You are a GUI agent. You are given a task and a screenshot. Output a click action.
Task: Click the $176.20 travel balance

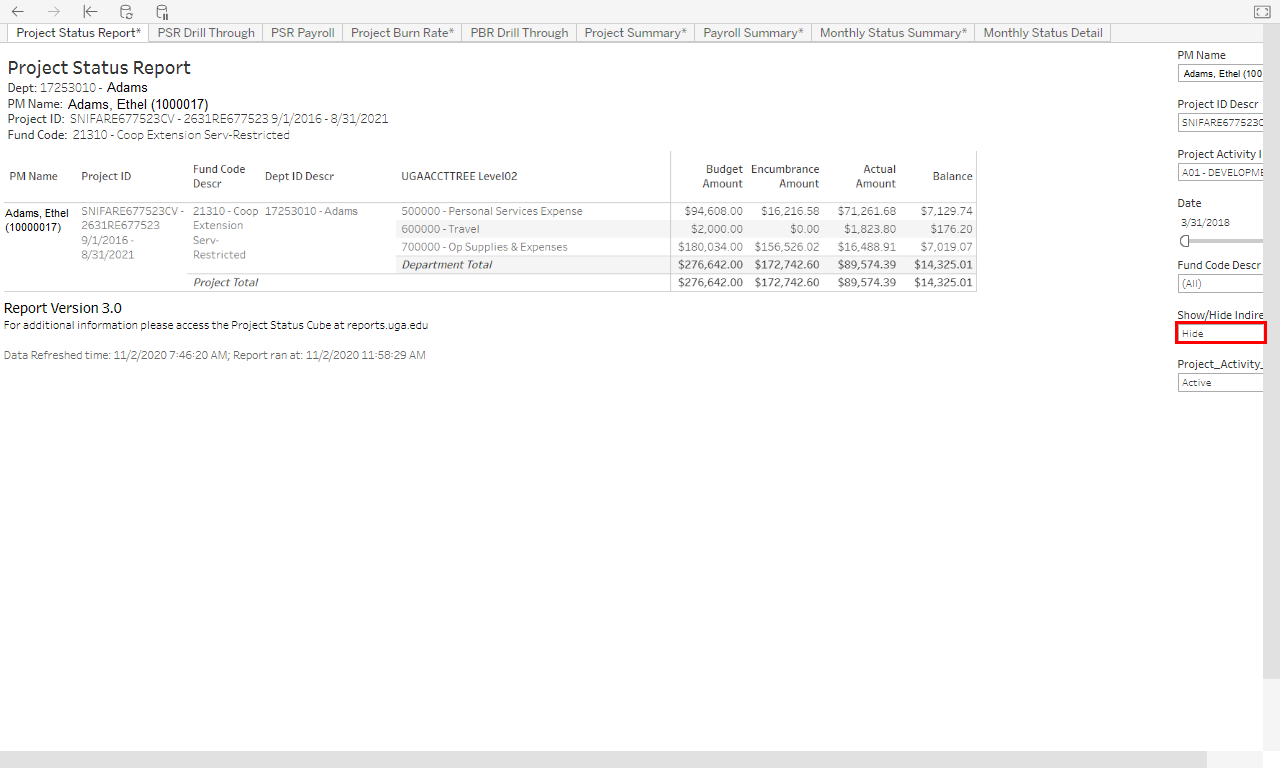[x=952, y=229]
